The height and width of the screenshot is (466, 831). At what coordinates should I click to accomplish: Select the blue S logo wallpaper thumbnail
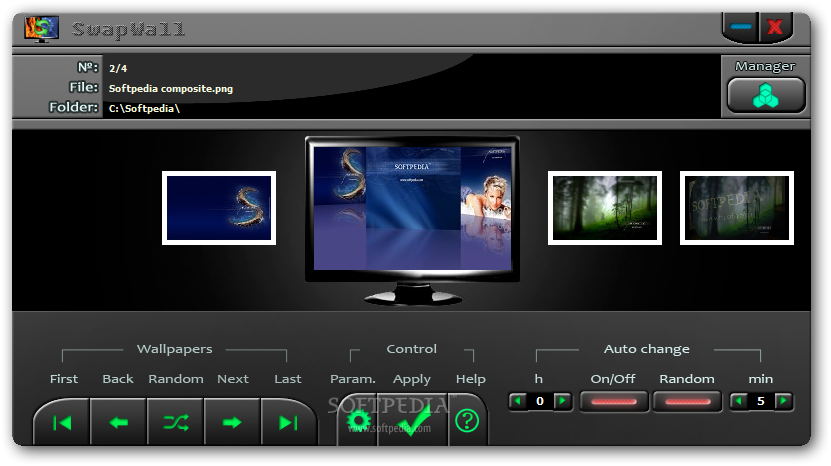point(219,208)
